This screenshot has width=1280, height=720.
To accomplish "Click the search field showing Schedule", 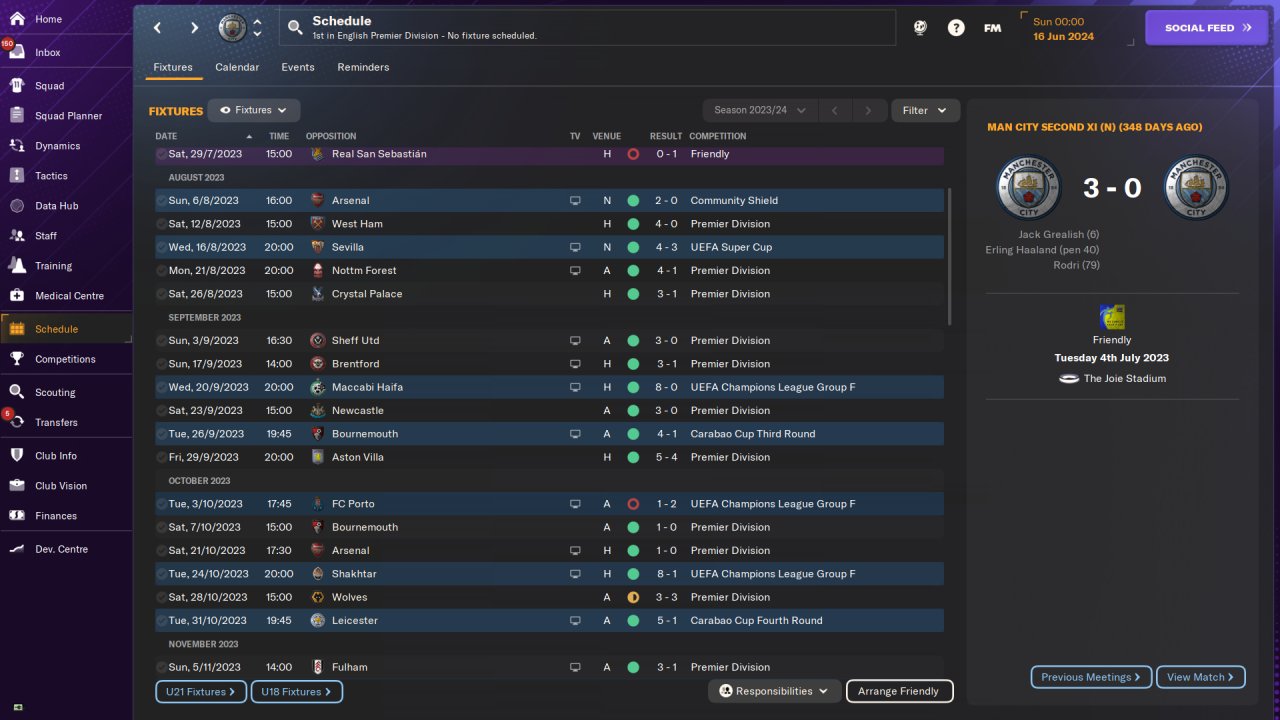I will (x=587, y=28).
